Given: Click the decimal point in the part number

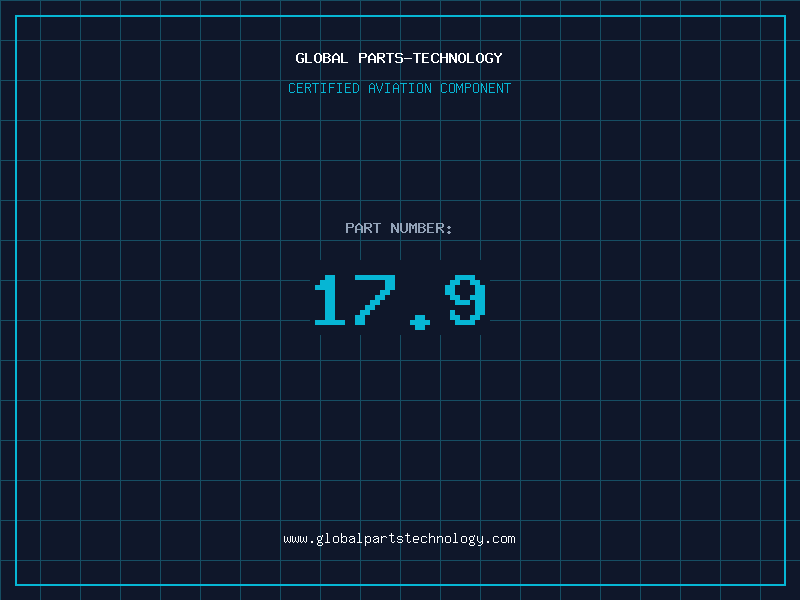Looking at the screenshot, I should (x=419, y=321).
